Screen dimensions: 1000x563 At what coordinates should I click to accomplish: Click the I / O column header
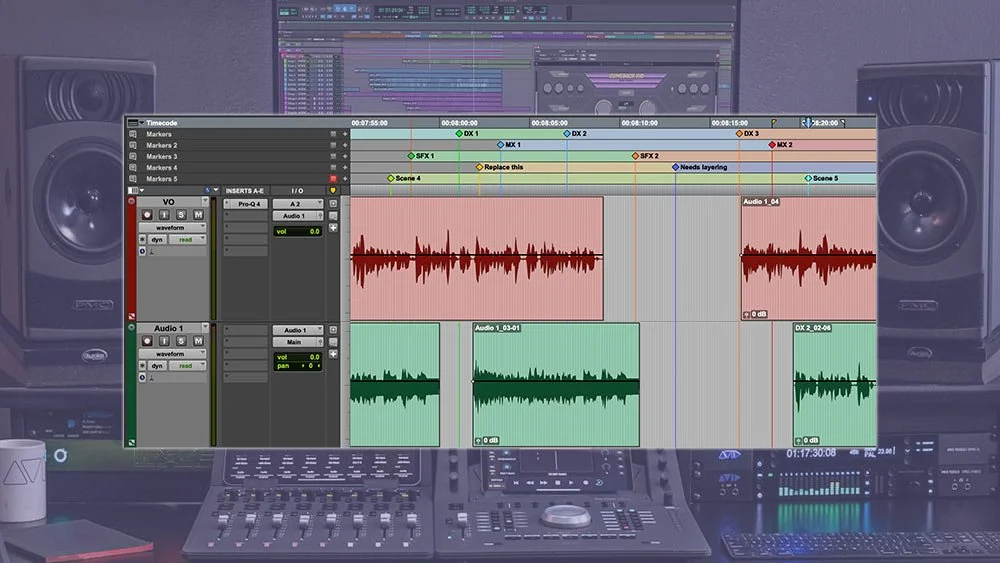point(298,191)
